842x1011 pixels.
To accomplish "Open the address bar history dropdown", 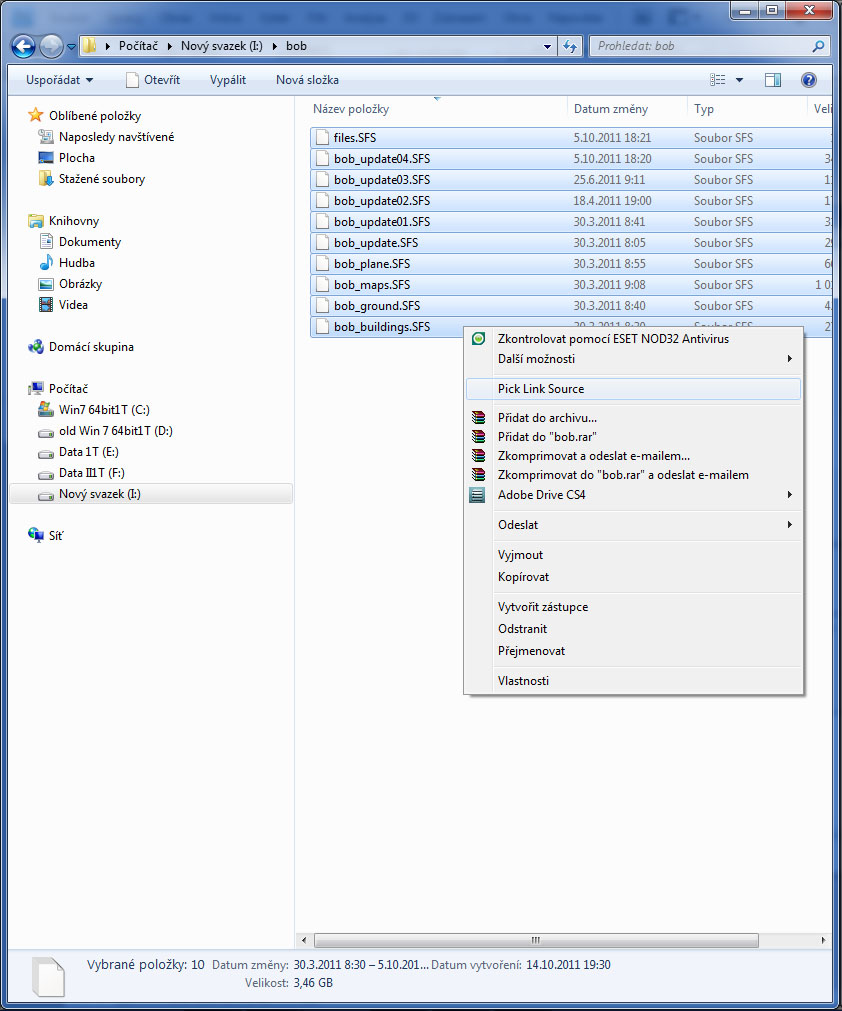I will pyautogui.click(x=547, y=46).
